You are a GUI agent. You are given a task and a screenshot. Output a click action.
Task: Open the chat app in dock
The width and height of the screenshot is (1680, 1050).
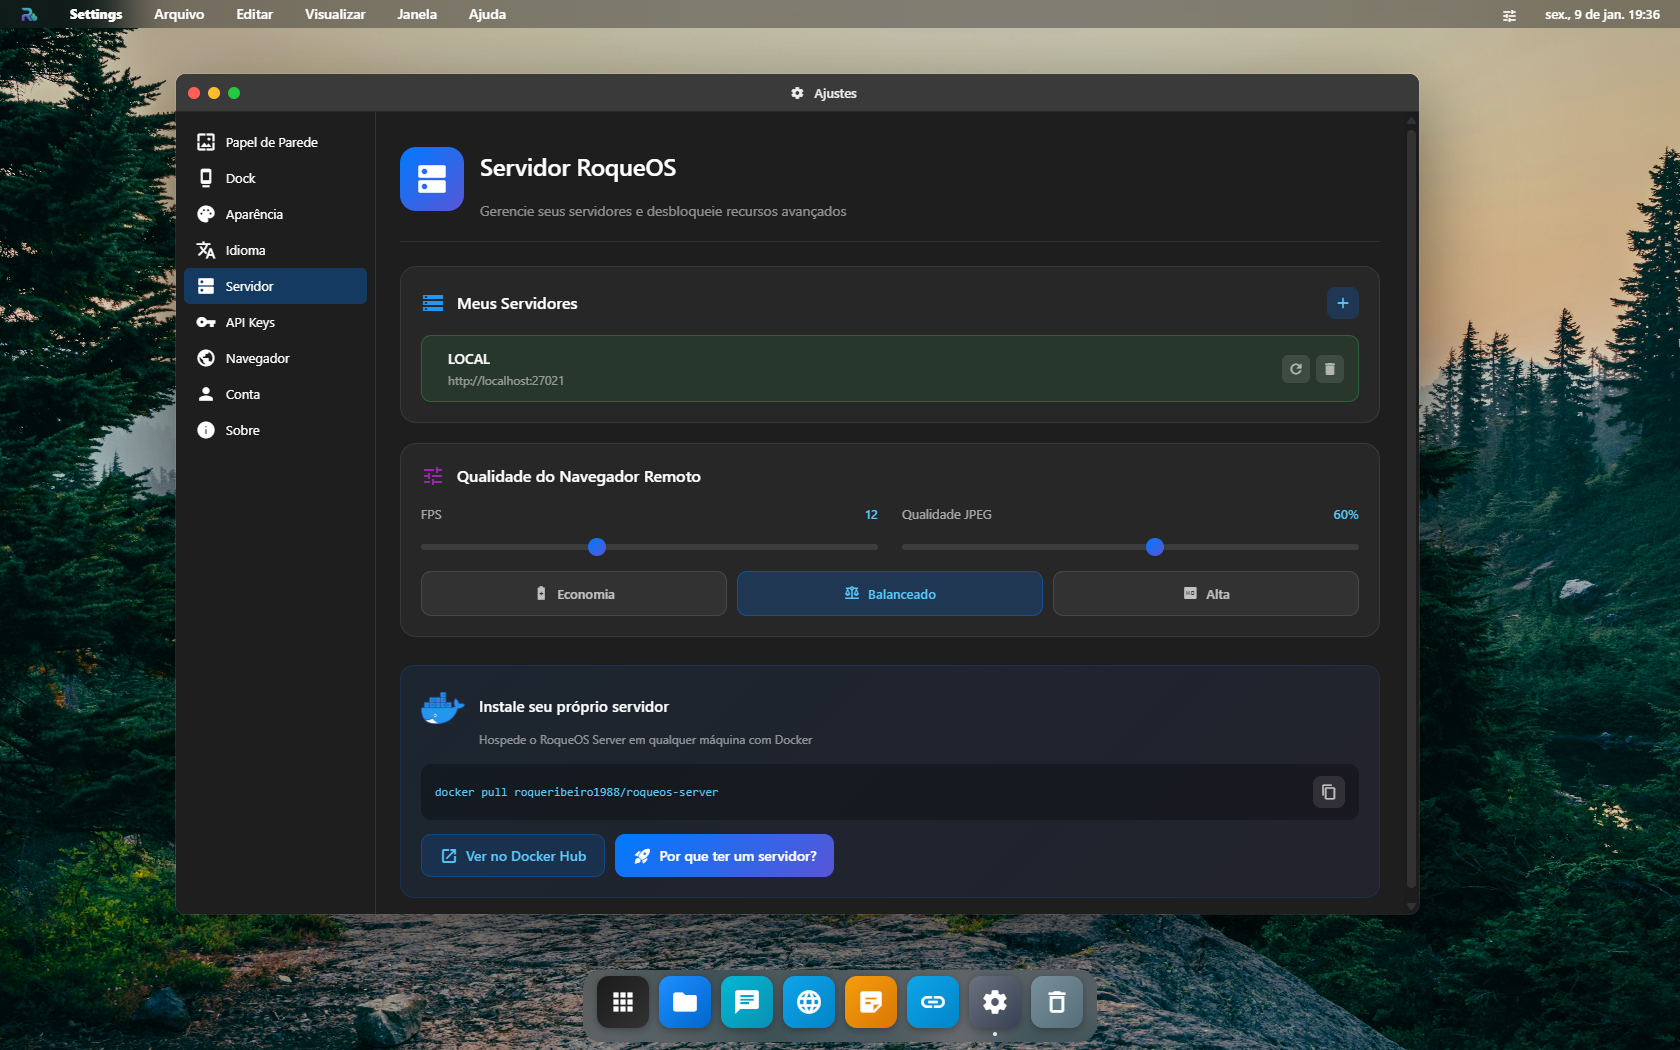tap(747, 1002)
